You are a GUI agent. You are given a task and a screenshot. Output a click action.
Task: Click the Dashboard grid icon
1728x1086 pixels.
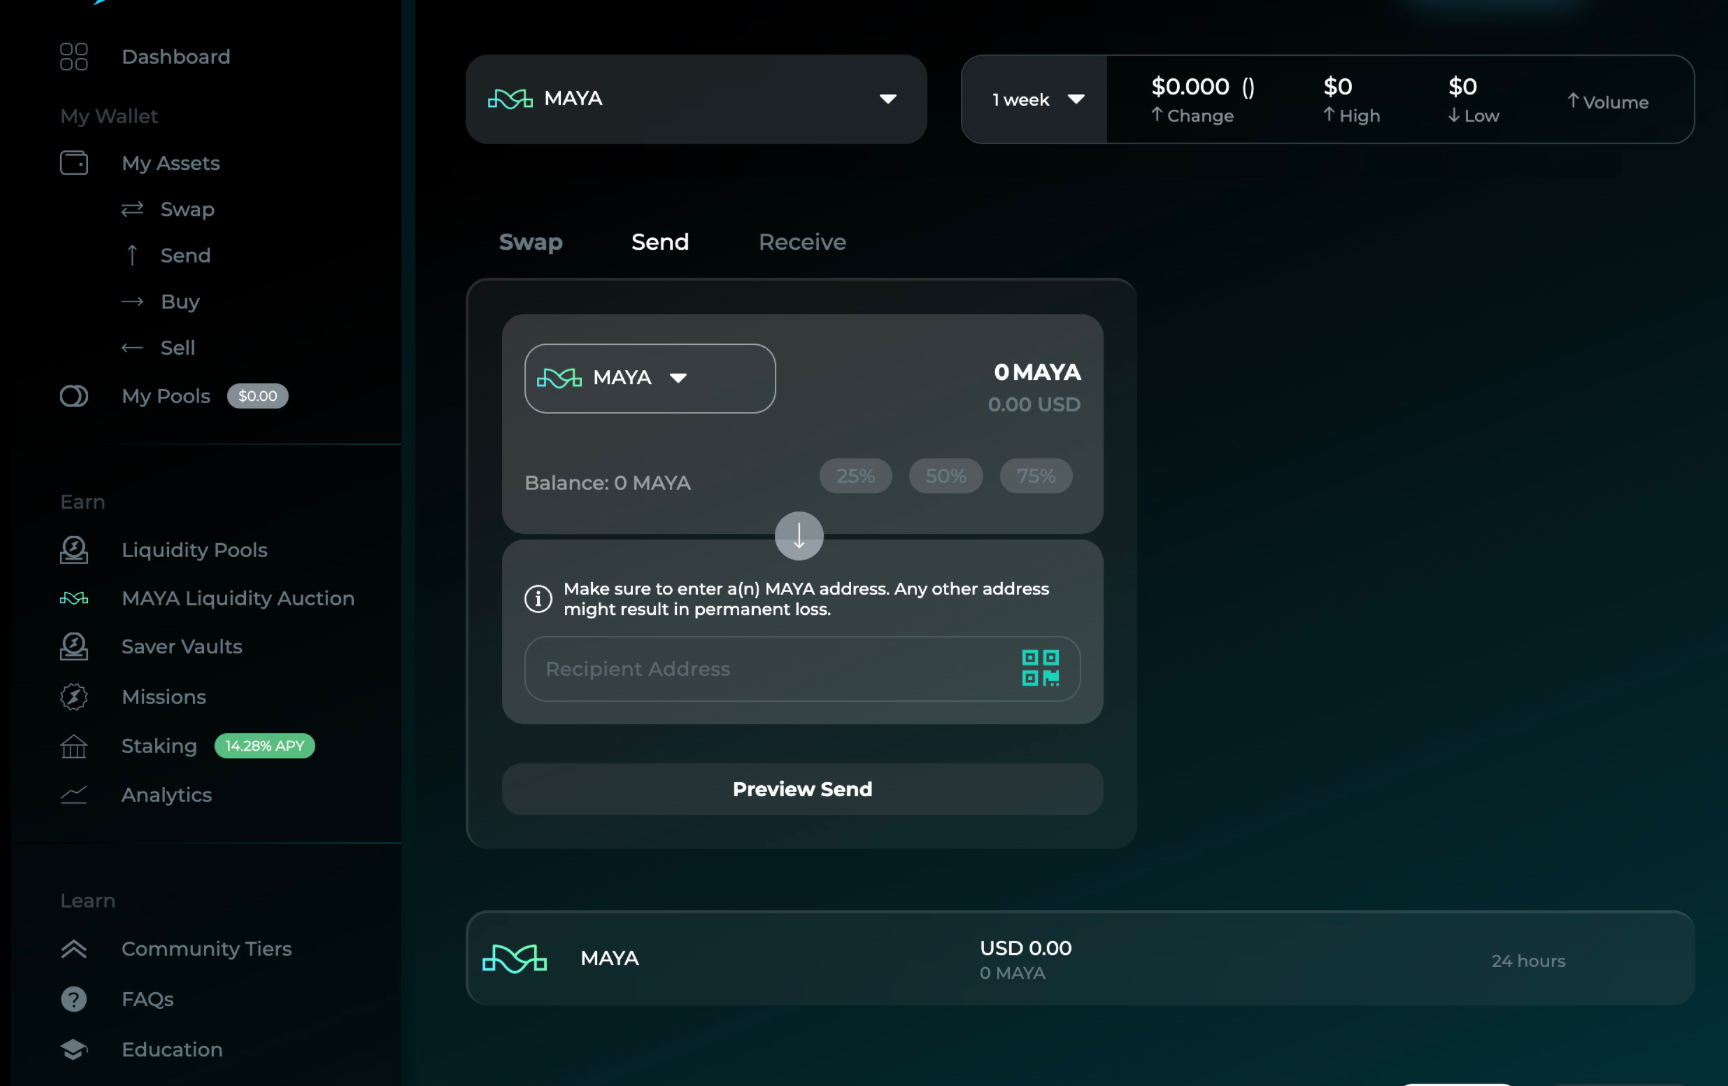coord(74,57)
